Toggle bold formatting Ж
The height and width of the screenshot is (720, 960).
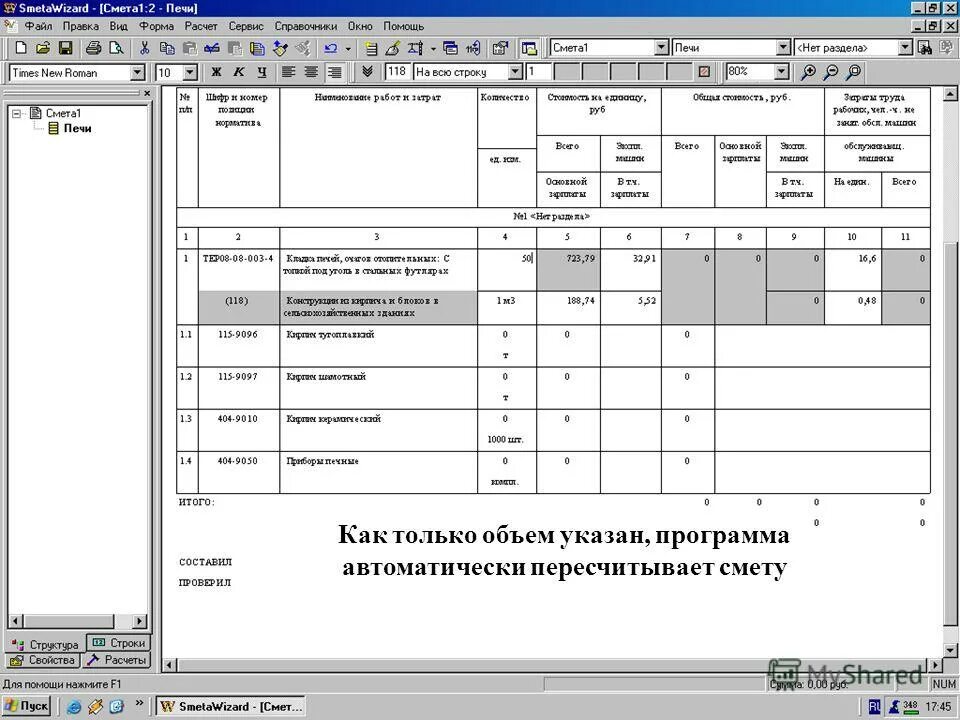216,72
